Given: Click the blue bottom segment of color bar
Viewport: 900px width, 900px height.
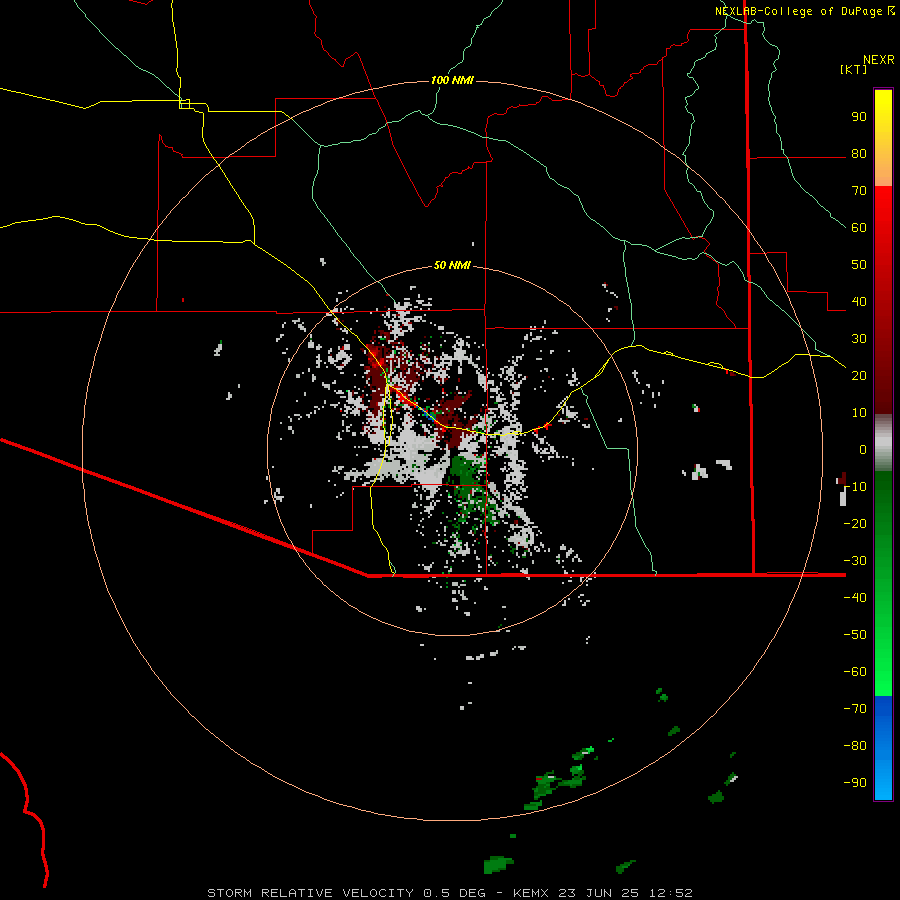Looking at the screenshot, I should point(883,748).
